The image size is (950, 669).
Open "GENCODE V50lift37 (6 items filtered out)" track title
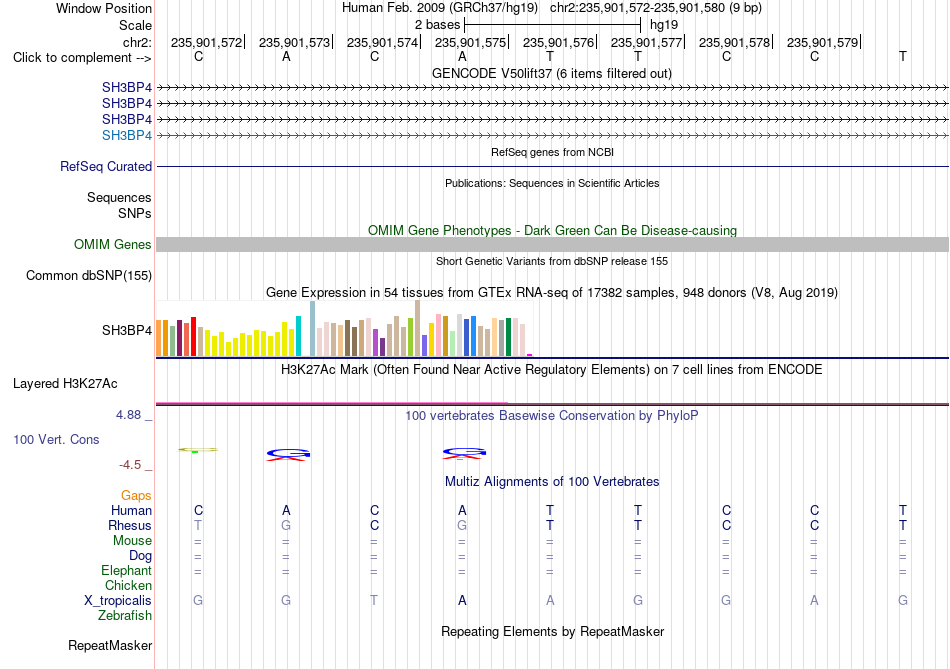(552, 73)
